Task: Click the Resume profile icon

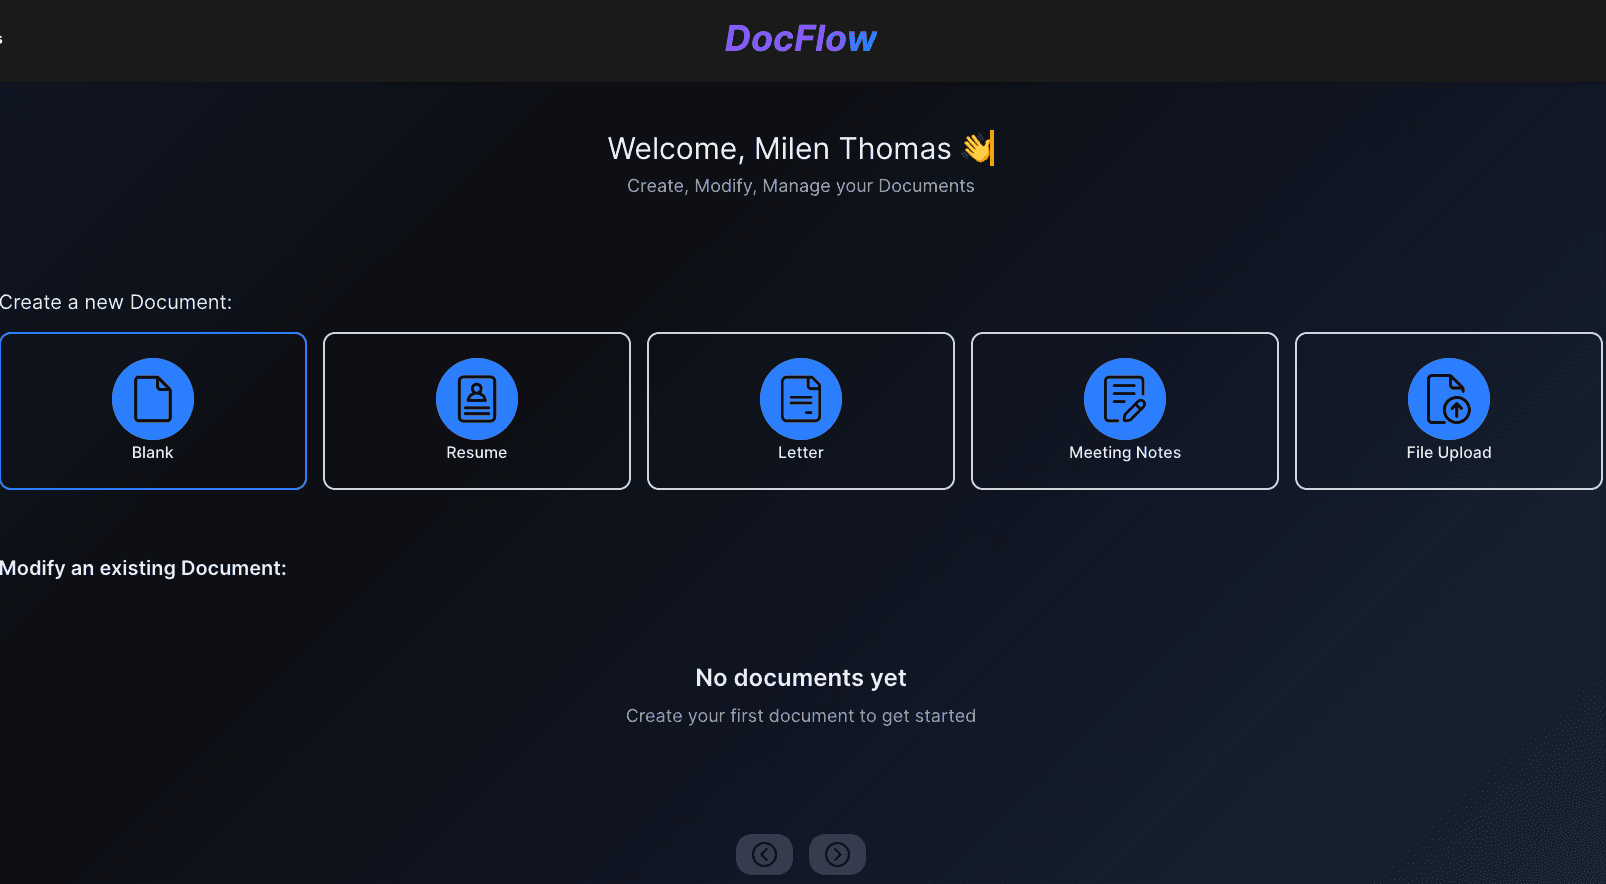Action: [x=477, y=399]
